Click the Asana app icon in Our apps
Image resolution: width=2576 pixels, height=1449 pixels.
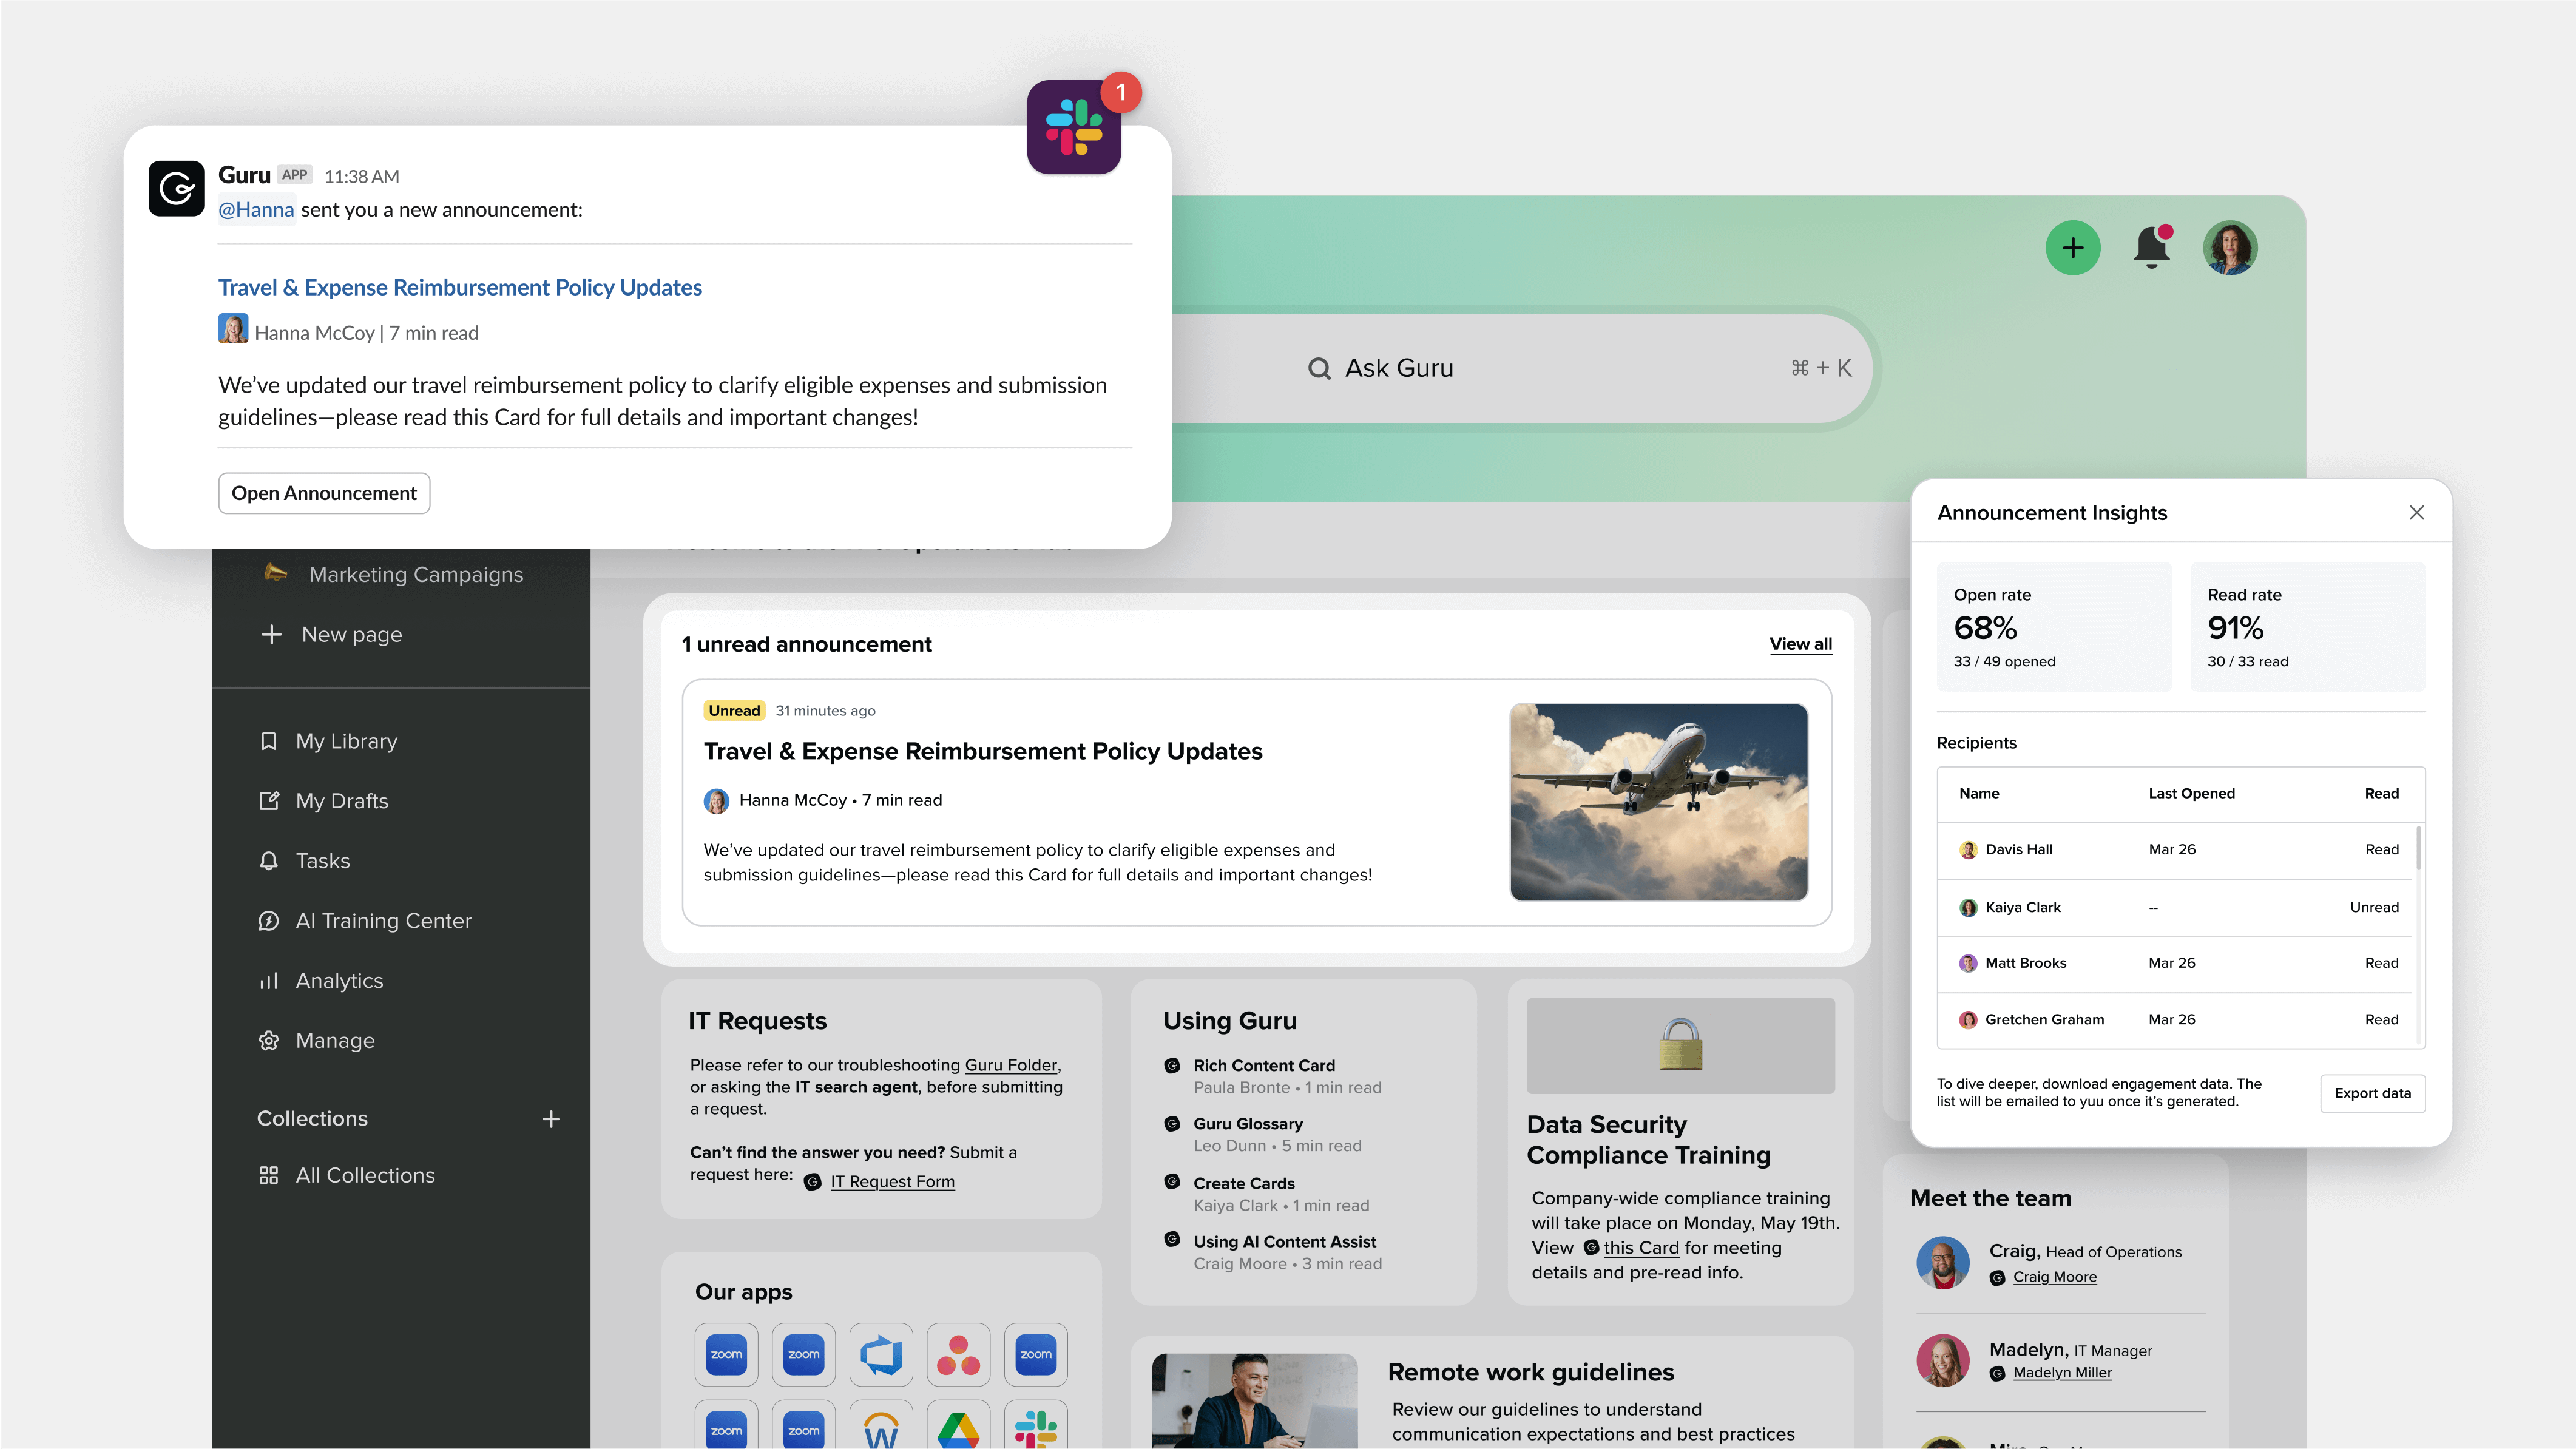[957, 1355]
